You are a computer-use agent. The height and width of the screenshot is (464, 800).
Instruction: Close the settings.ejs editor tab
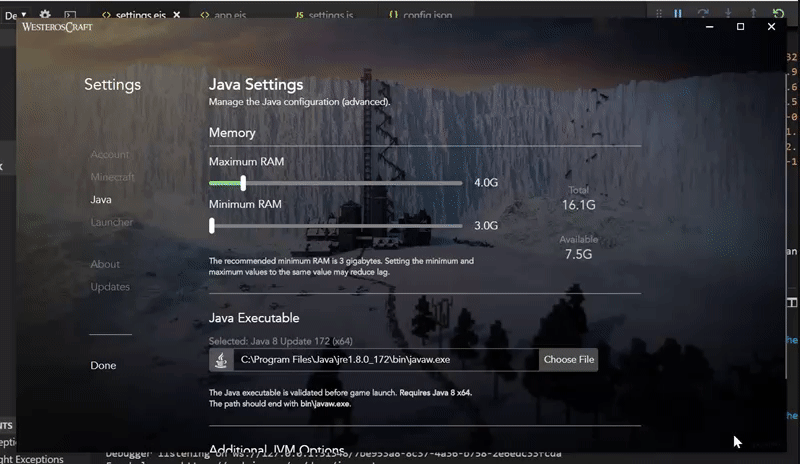coord(177,15)
